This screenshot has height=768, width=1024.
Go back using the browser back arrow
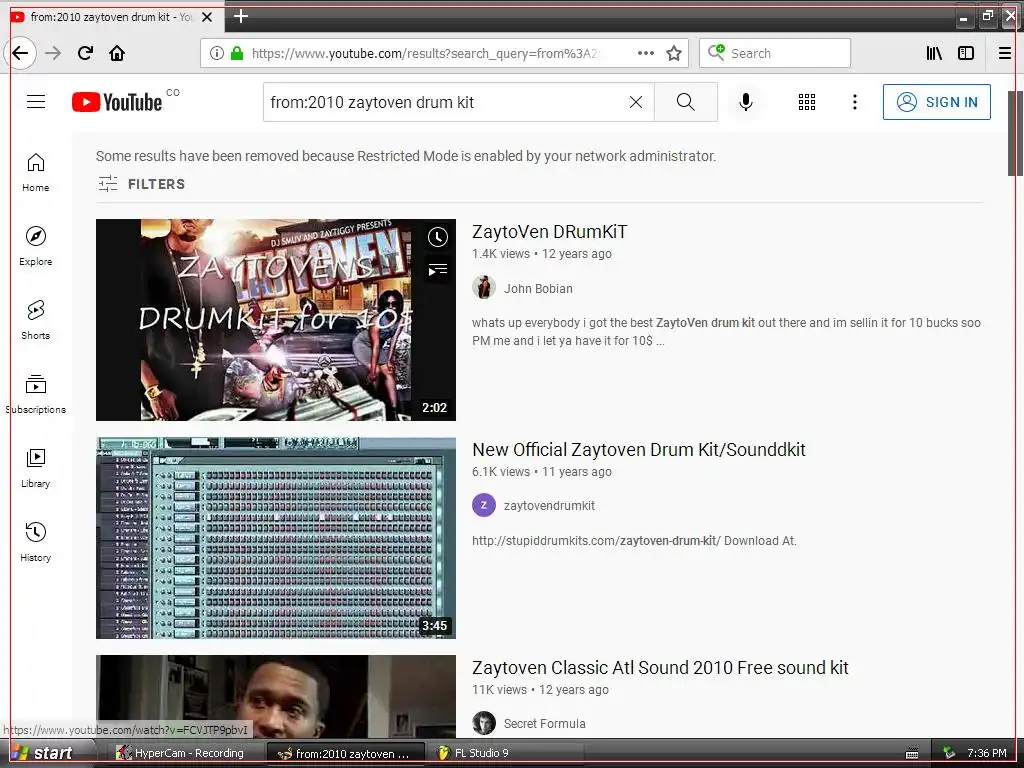pos(20,53)
